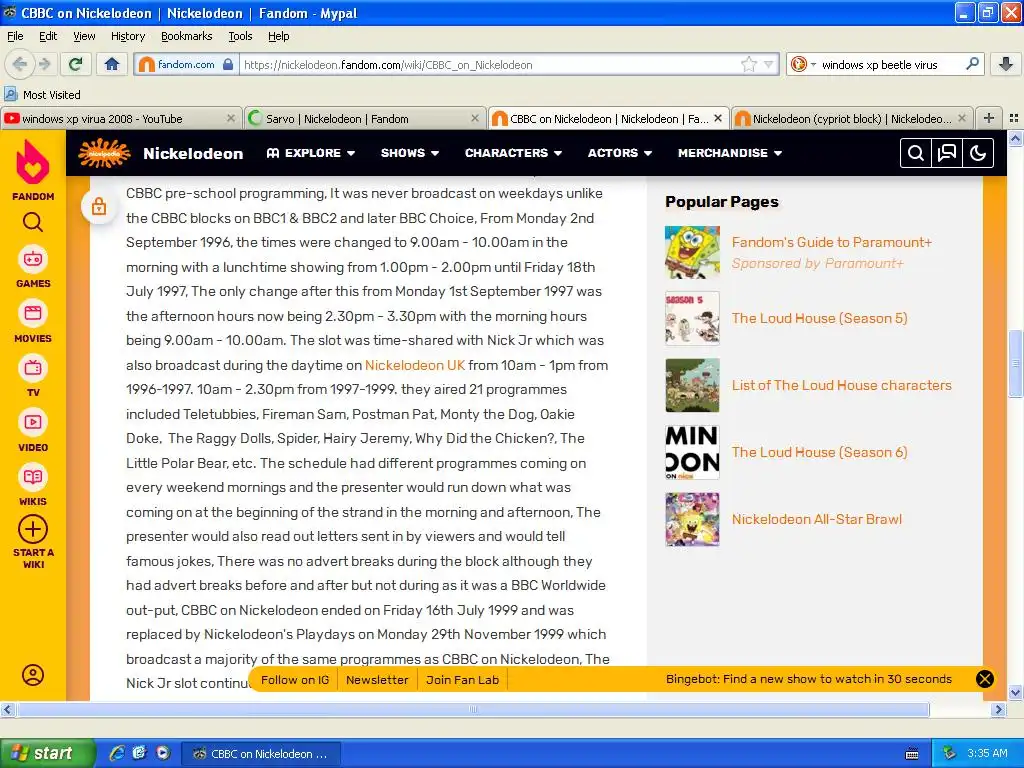Go forward with the browser forward arrow
Screen dimensions: 1024x768
pyautogui.click(x=44, y=64)
